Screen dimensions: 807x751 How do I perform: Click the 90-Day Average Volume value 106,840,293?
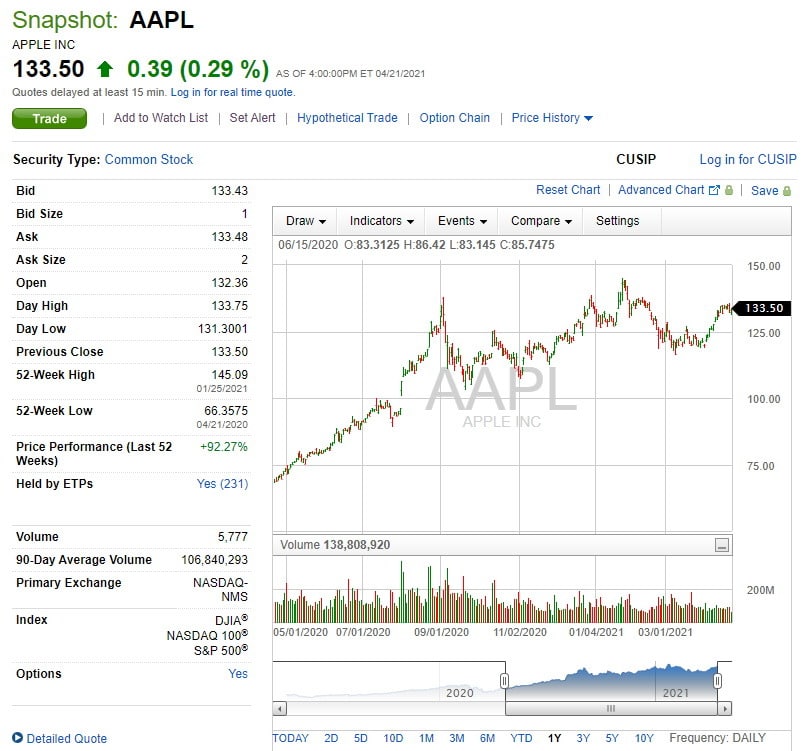[x=214, y=560]
